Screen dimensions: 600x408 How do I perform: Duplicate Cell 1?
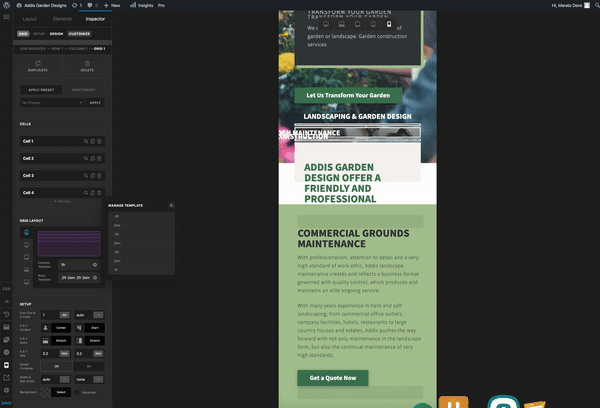[93, 141]
